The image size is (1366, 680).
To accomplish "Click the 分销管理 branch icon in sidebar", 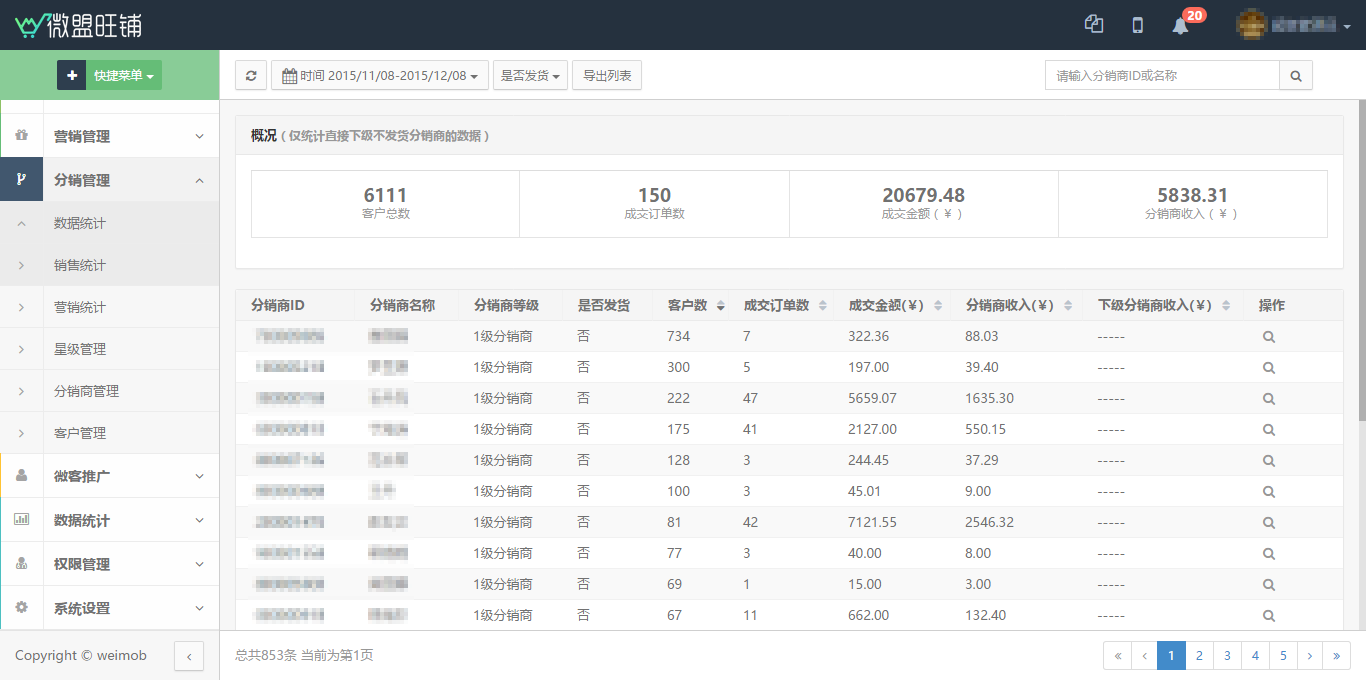I will tap(22, 180).
